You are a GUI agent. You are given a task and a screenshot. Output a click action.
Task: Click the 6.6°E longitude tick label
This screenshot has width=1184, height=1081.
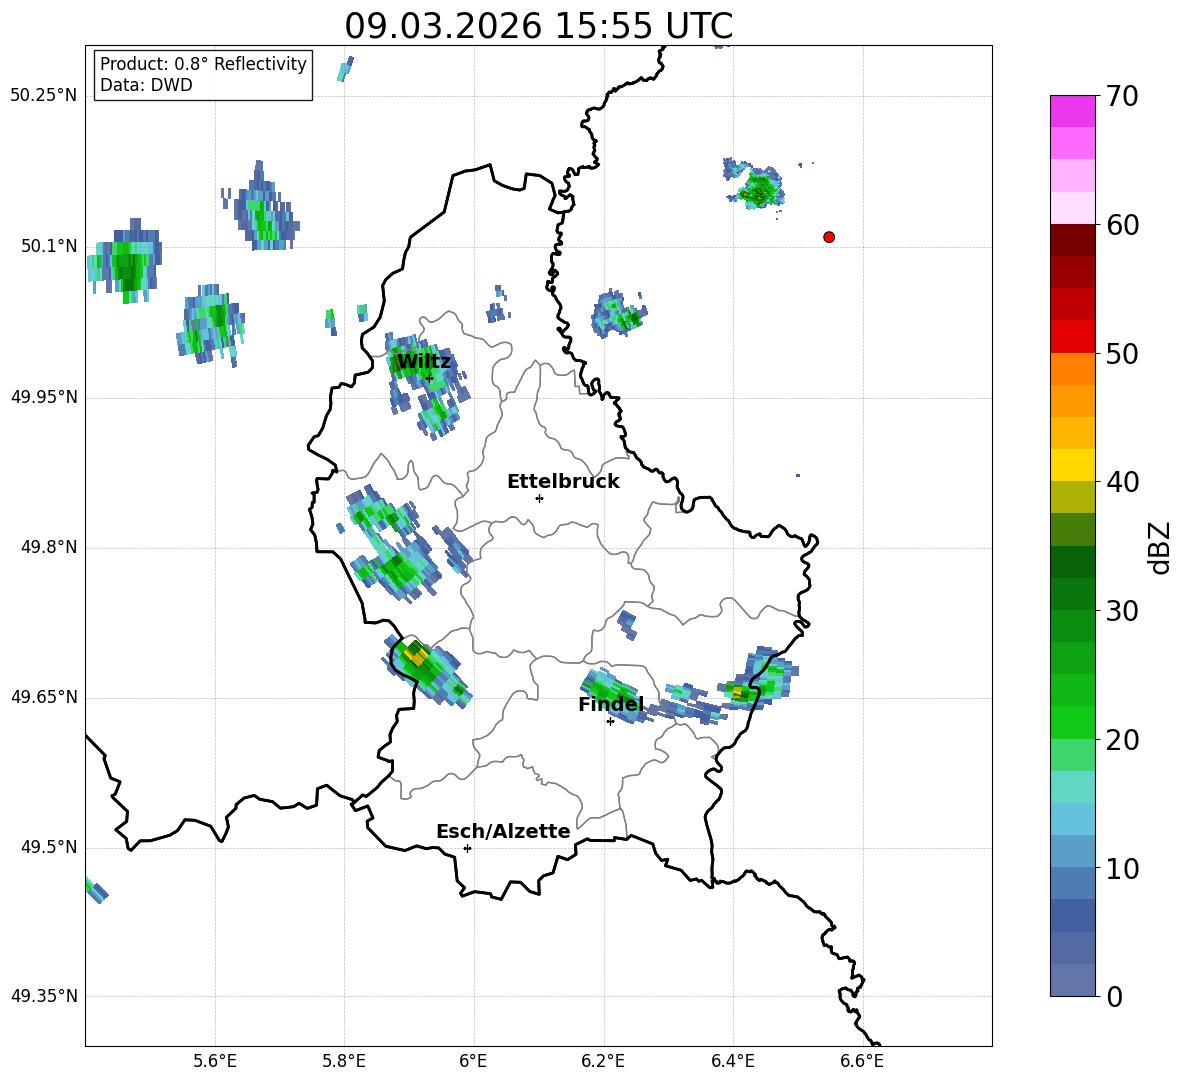point(862,1061)
